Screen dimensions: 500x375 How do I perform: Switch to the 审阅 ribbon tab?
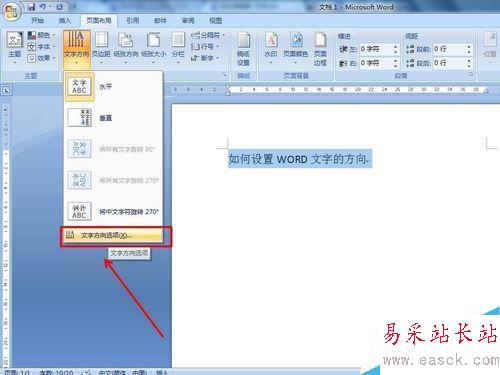(x=188, y=21)
